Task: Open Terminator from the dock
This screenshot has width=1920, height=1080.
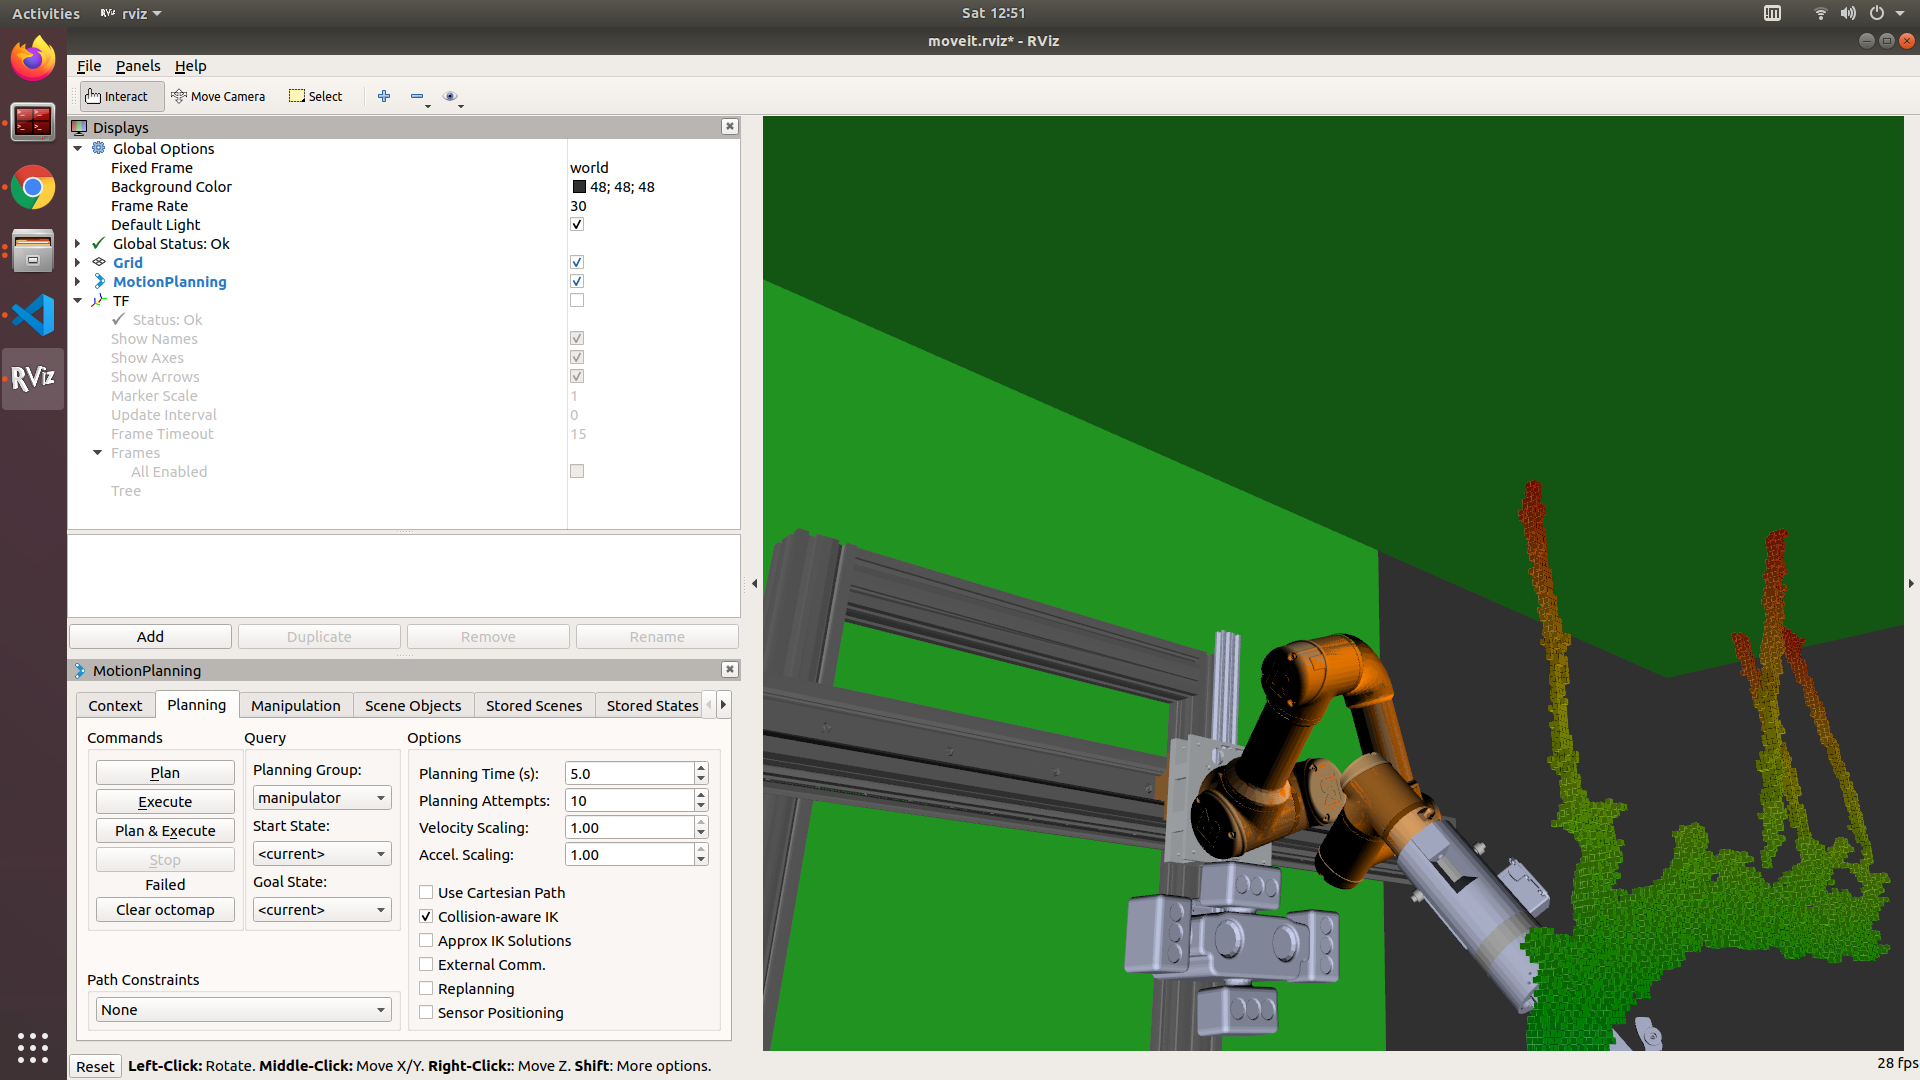Action: (33, 123)
